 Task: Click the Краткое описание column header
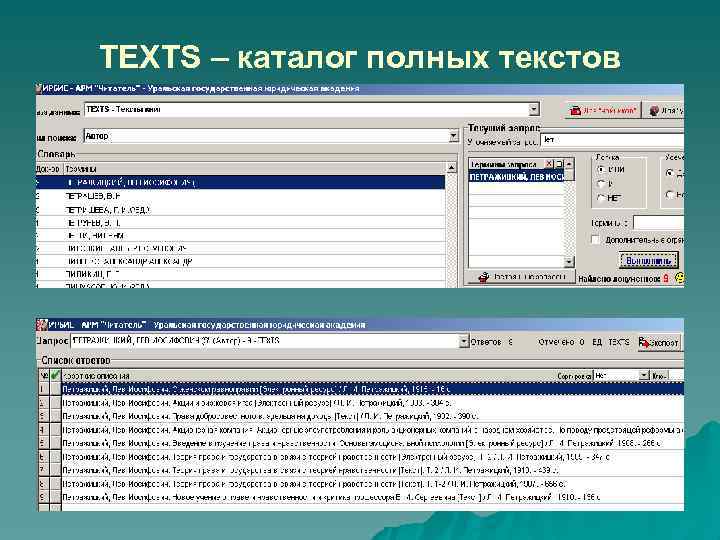coord(309,376)
